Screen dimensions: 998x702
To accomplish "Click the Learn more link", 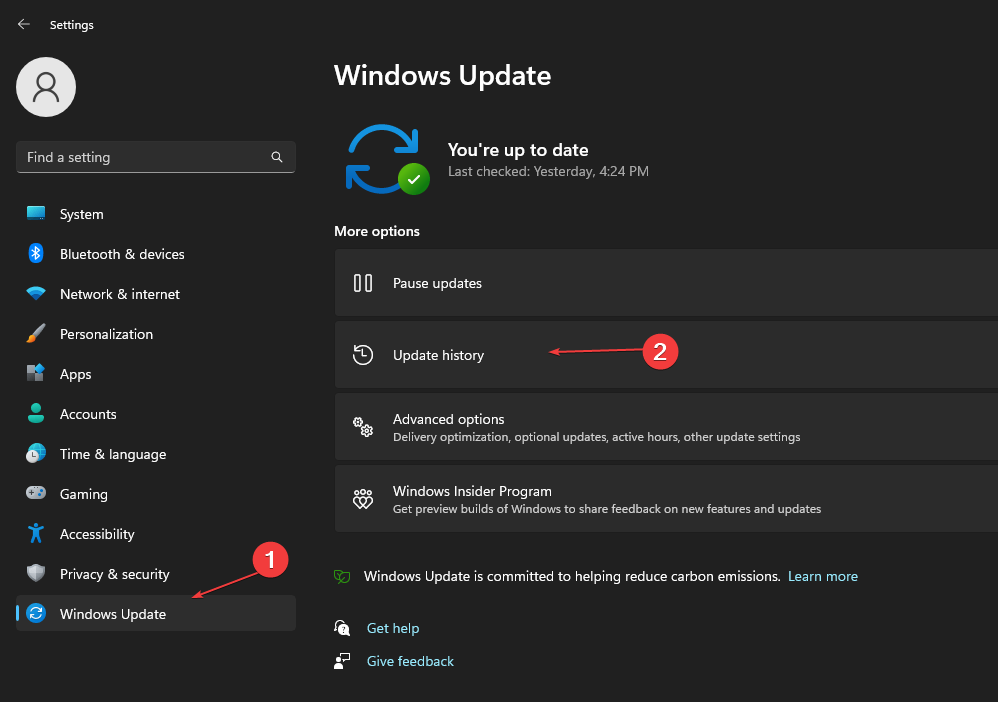I will pos(822,576).
